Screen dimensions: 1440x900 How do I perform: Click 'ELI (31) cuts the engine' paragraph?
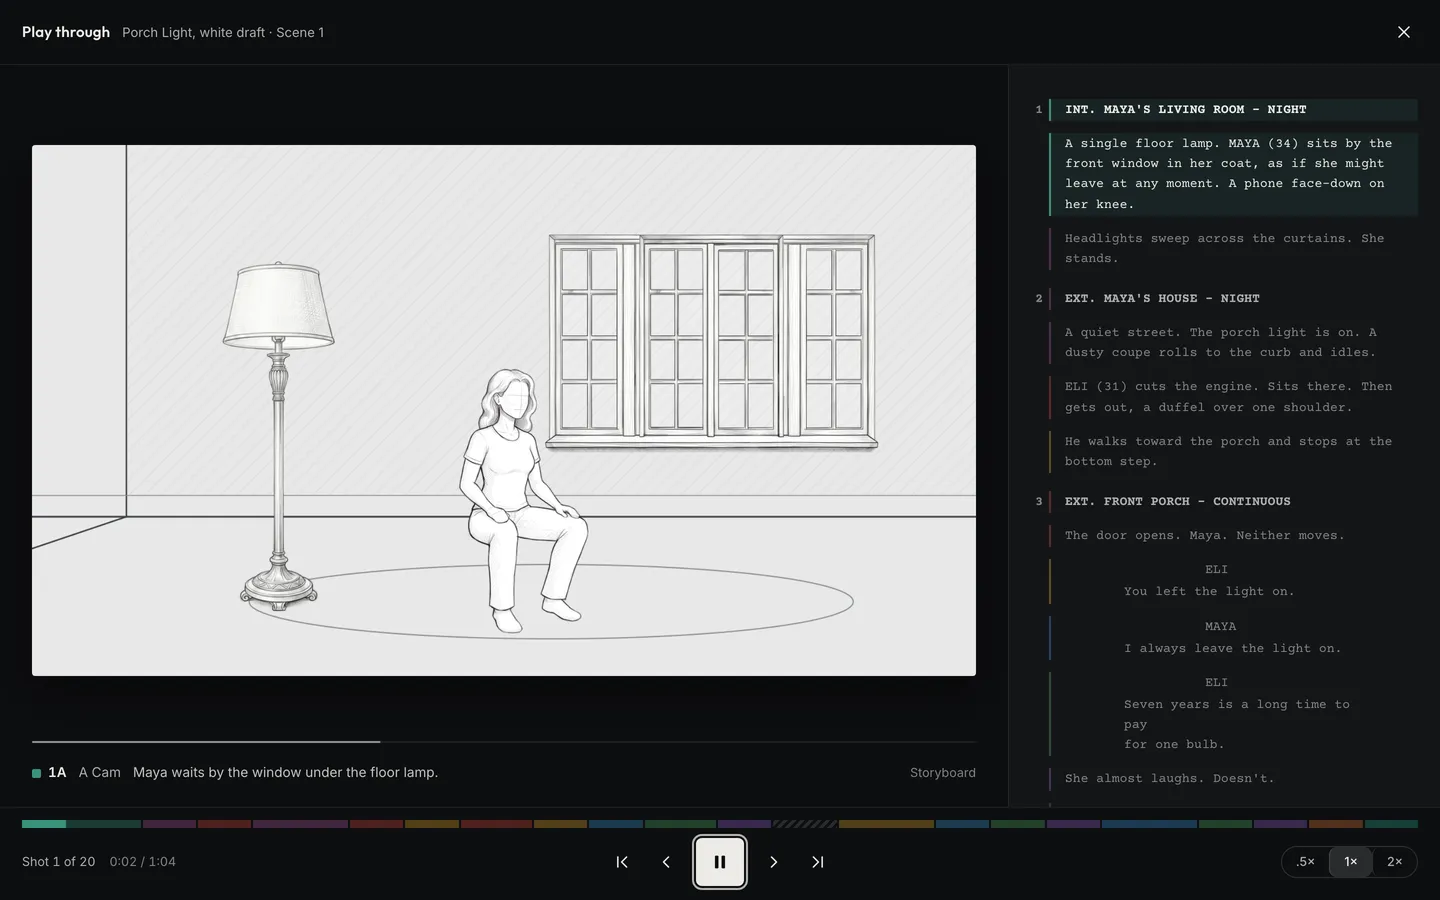pyautogui.click(x=1233, y=397)
